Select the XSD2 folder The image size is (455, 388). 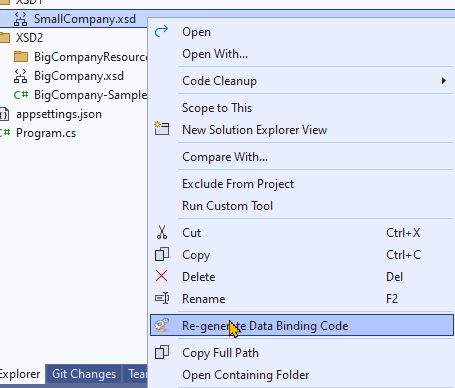point(29,38)
